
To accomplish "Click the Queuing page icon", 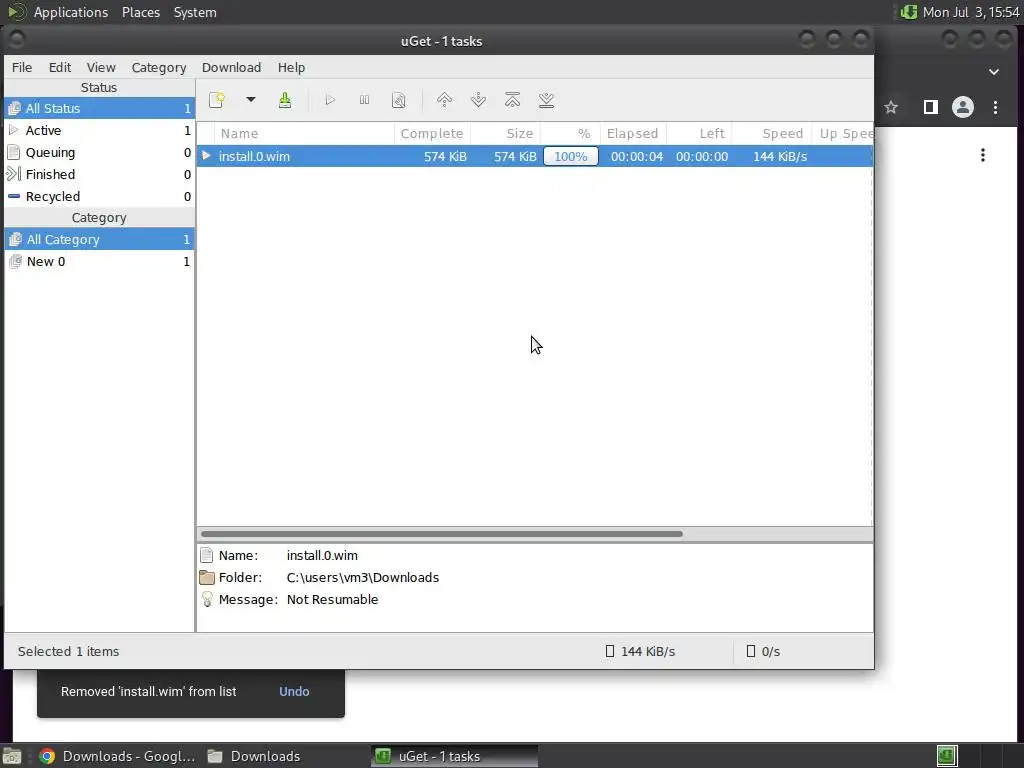I will coord(14,152).
